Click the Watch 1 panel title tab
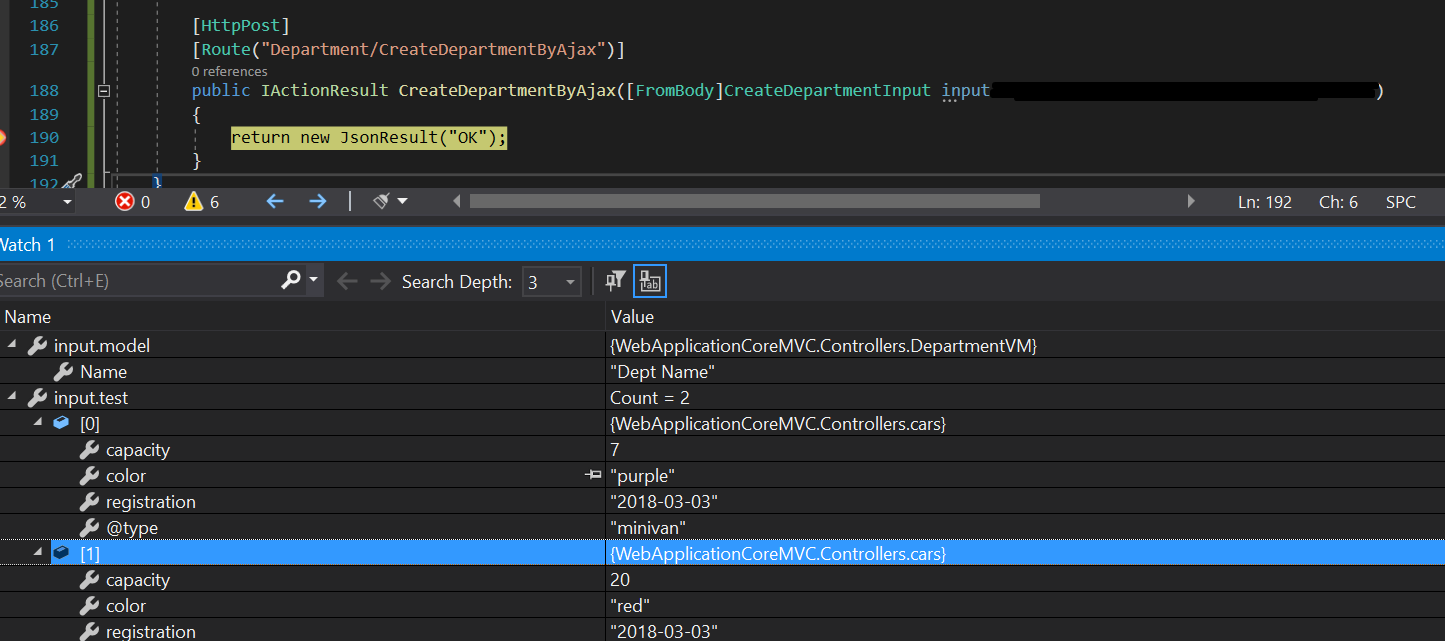This screenshot has width=1445, height=641. pyautogui.click(x=27, y=245)
